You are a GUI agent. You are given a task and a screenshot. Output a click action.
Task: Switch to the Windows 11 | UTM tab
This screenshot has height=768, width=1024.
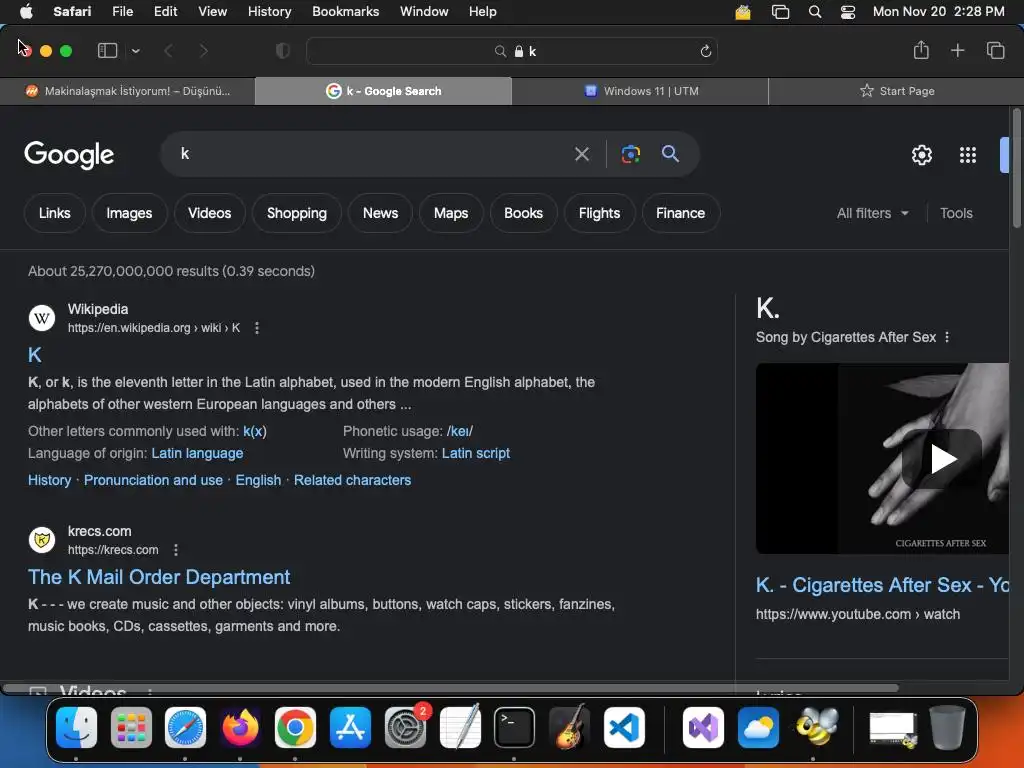pos(640,91)
